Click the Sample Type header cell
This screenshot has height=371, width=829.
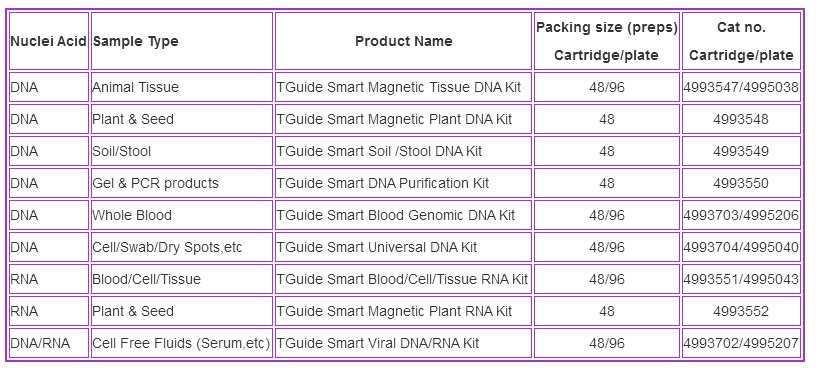coord(182,41)
